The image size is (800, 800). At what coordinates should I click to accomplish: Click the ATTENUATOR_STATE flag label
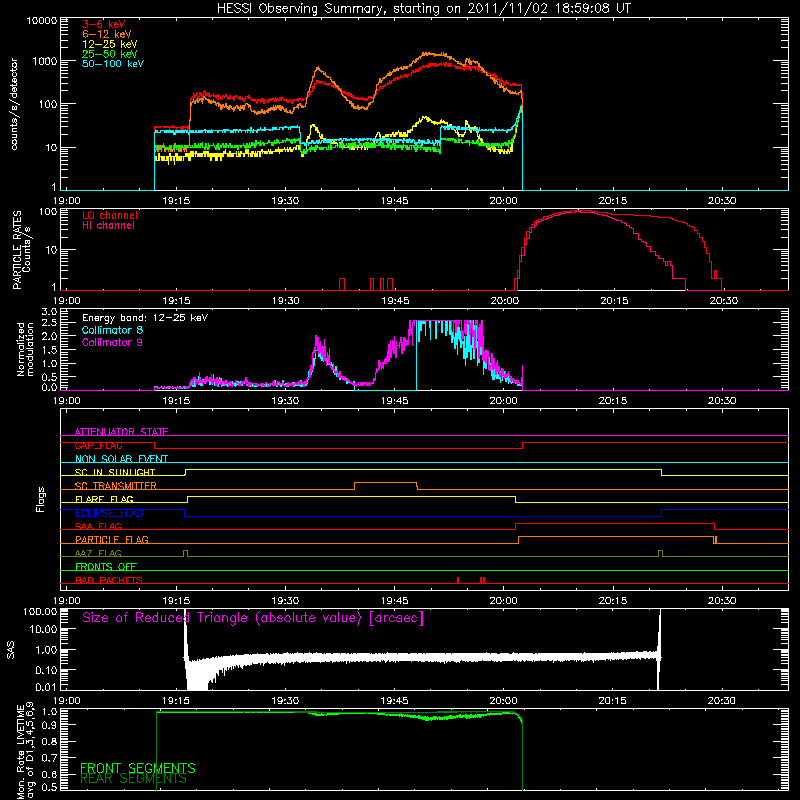(121, 432)
